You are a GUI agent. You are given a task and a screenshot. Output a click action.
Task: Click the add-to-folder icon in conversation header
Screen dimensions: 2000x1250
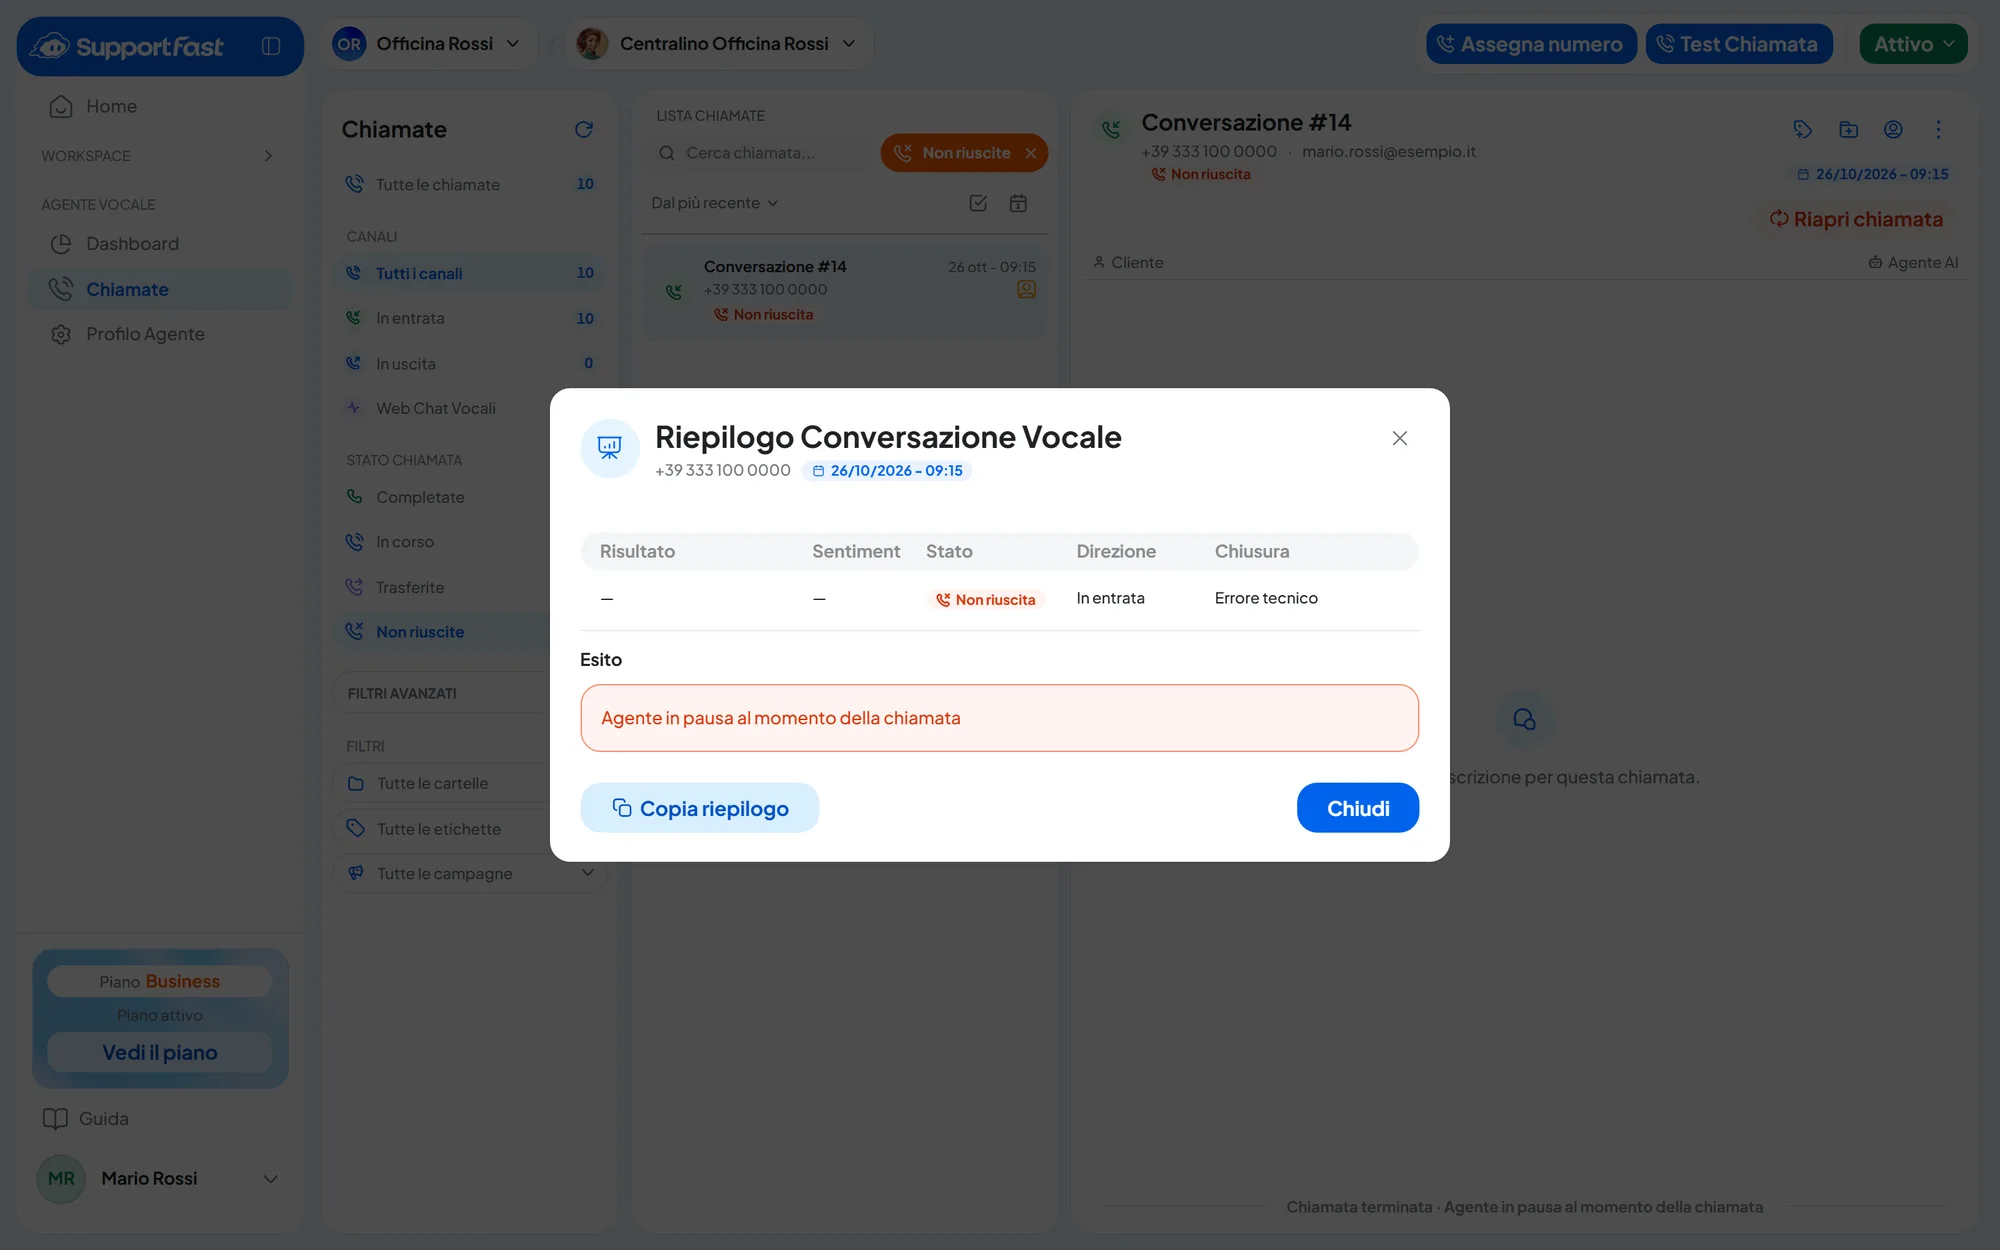1848,129
